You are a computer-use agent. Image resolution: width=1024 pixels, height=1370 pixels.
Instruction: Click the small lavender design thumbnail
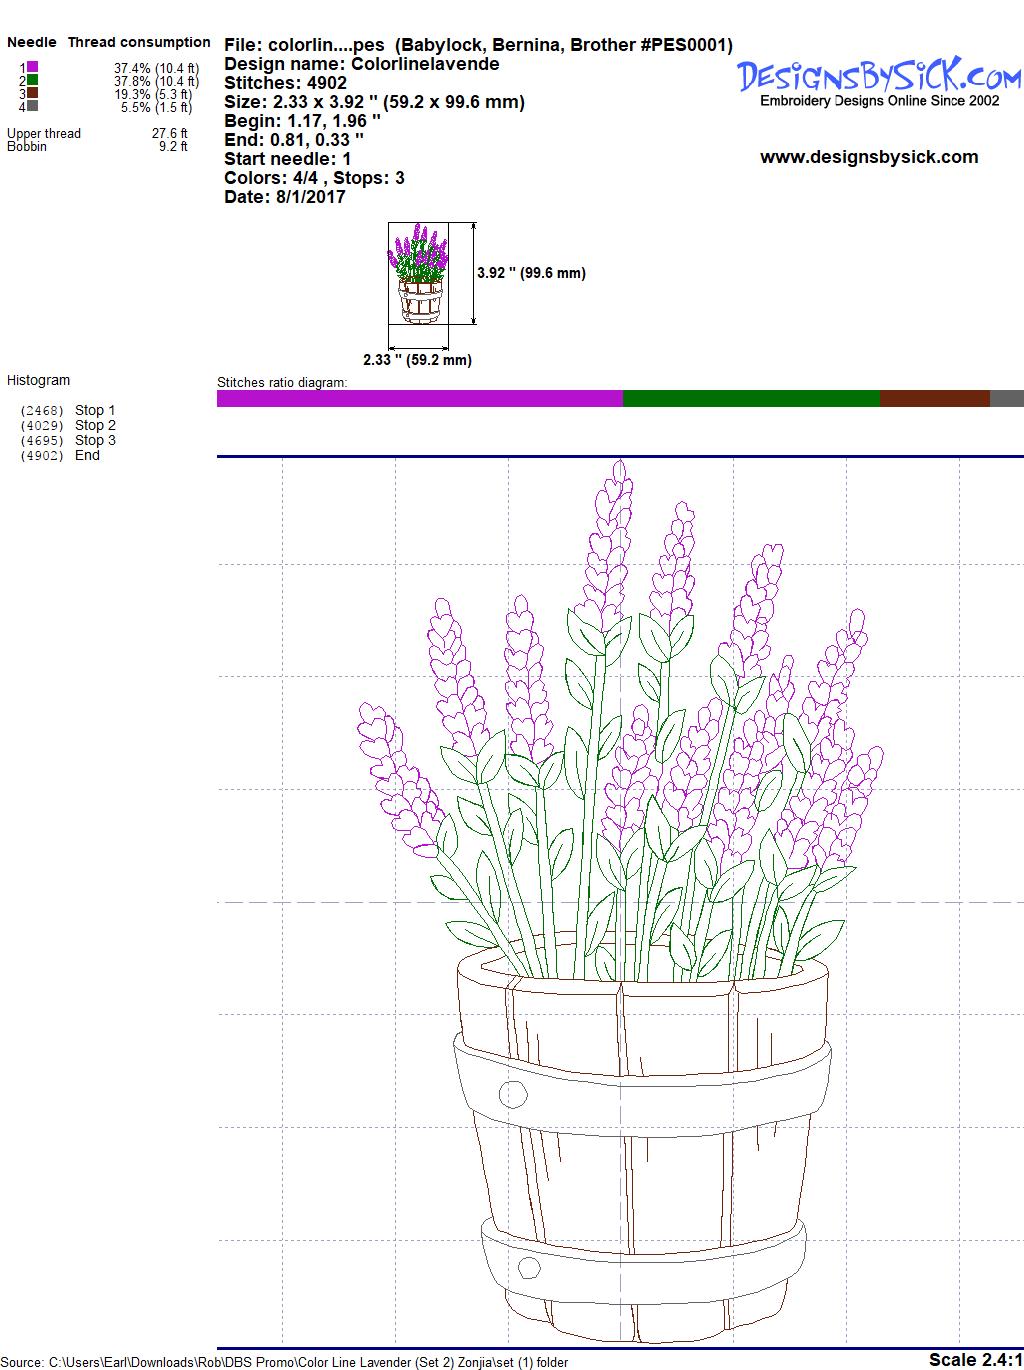[x=418, y=273]
